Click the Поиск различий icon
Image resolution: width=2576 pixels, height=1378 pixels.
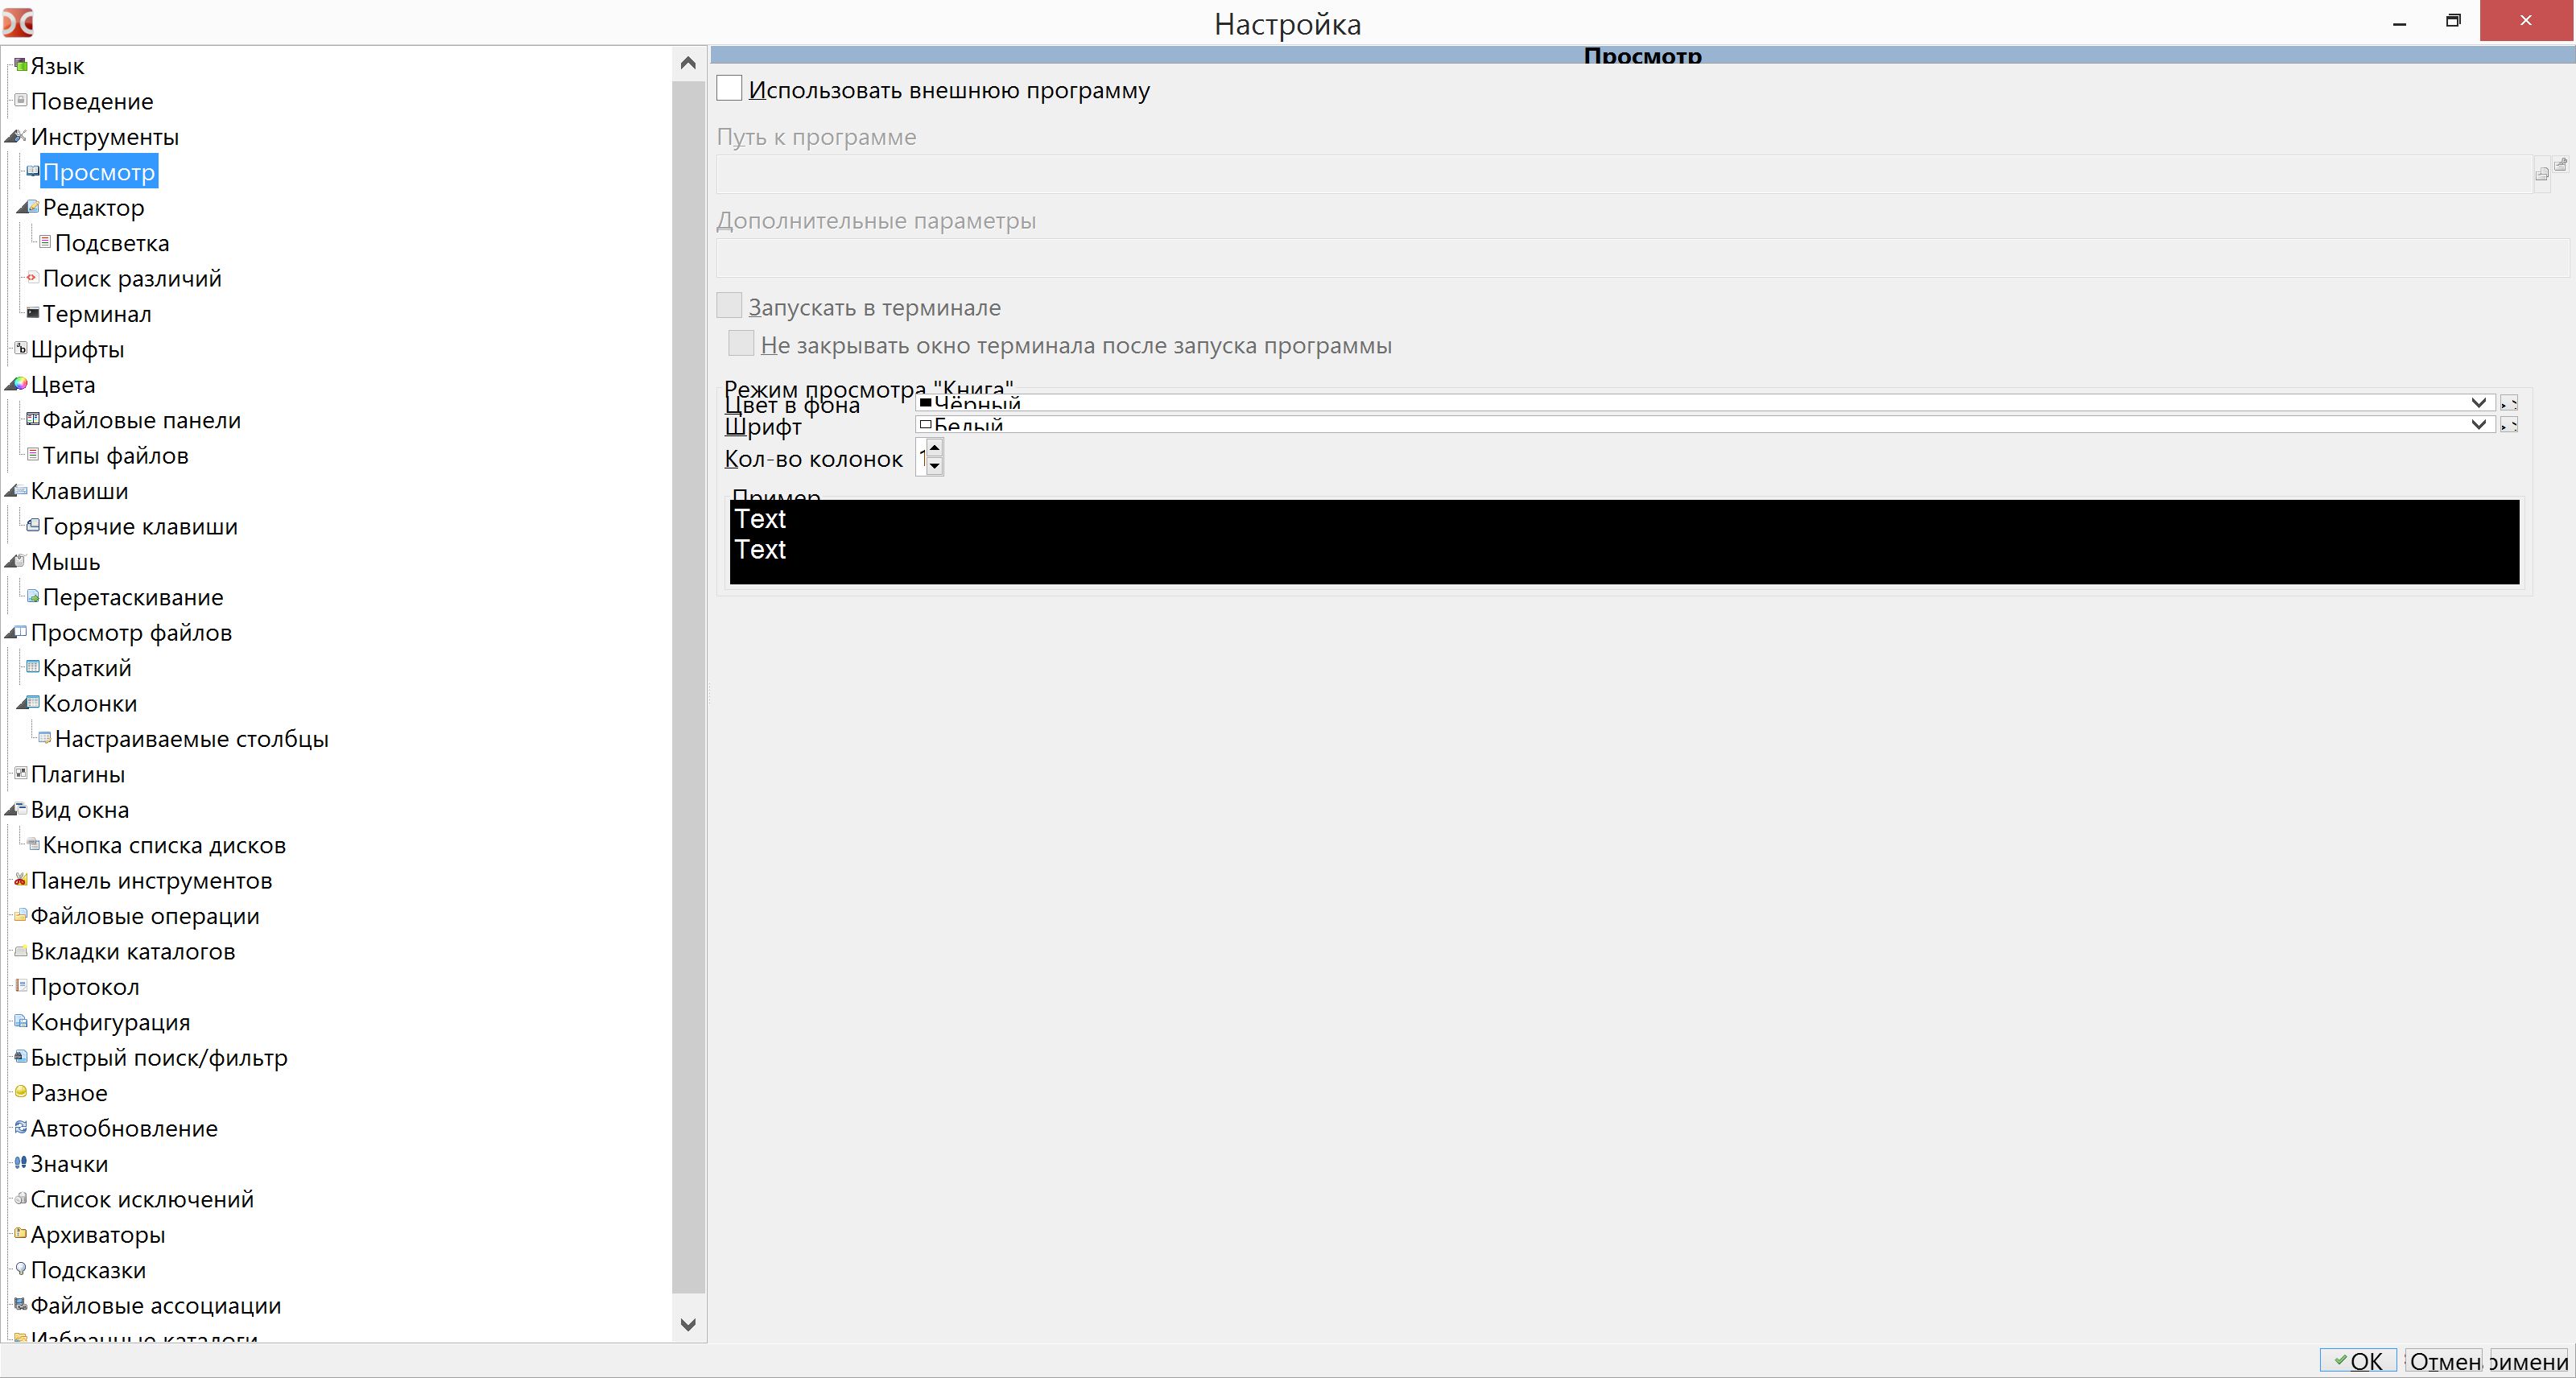[x=32, y=277]
